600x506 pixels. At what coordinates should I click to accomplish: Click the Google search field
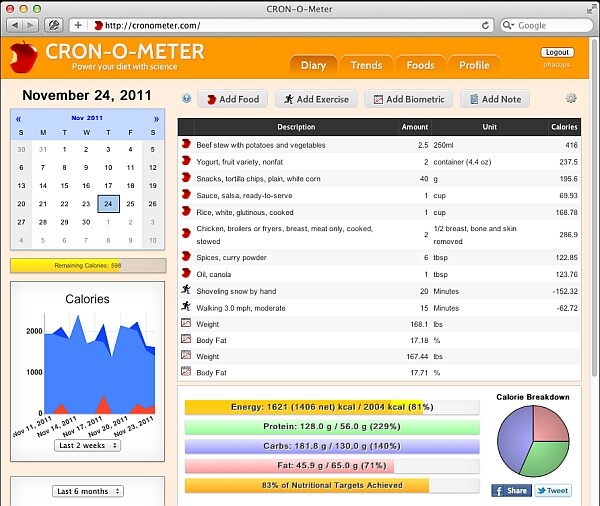coord(546,26)
